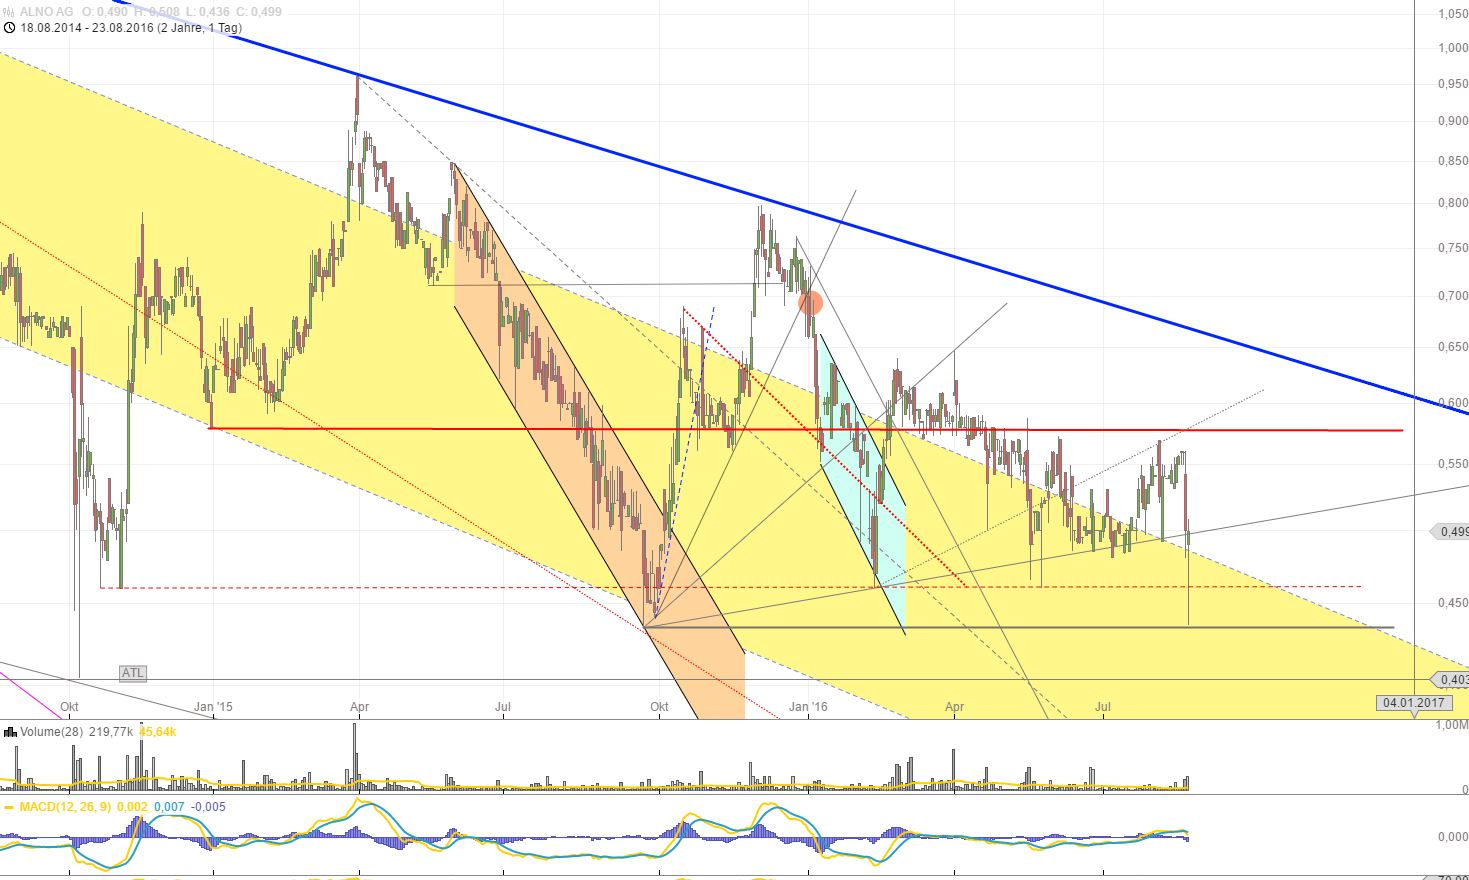Click the volume value 219,77k
The image size is (1469, 880).
(111, 732)
